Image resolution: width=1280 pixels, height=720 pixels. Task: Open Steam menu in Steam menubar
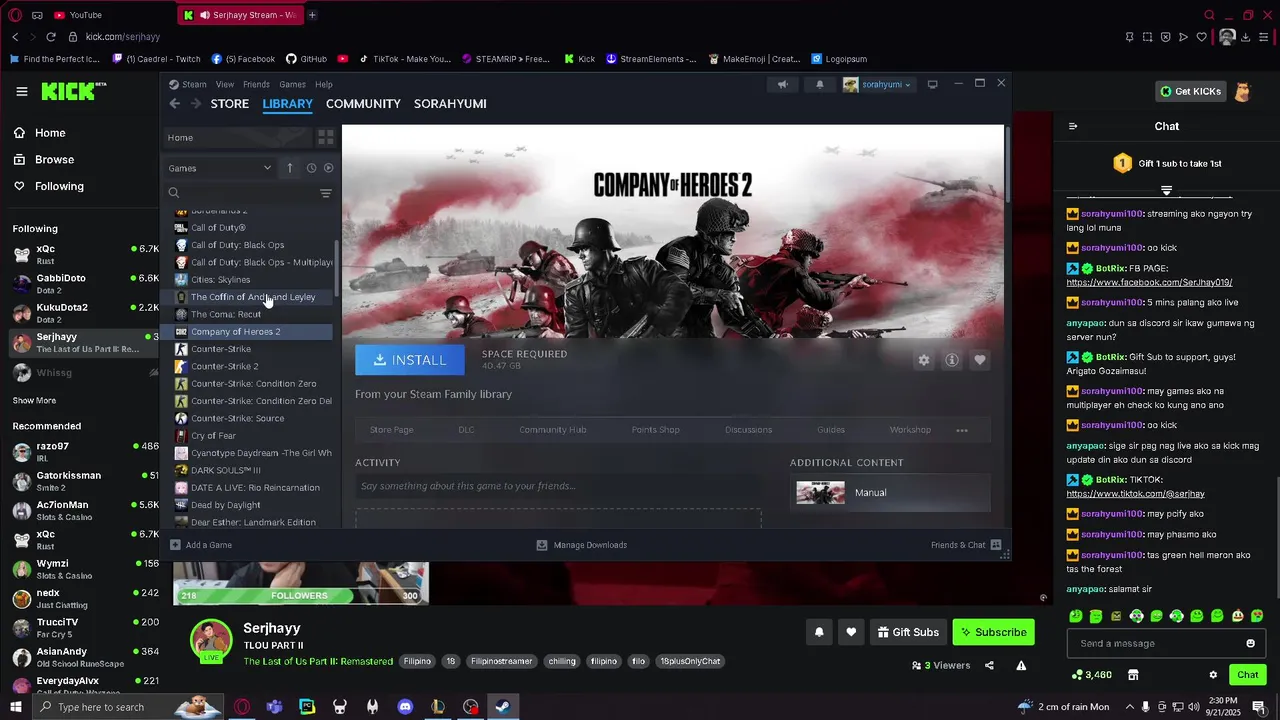188,84
